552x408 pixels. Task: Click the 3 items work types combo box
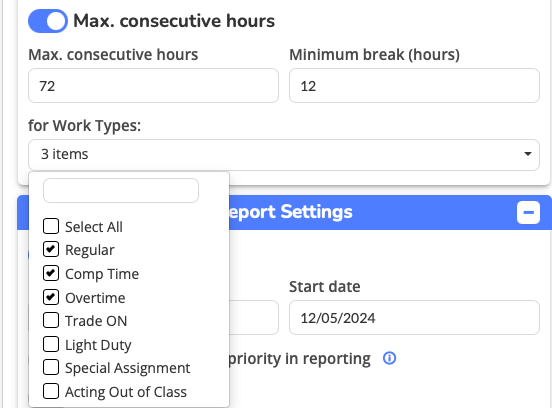pyautogui.click(x=284, y=155)
